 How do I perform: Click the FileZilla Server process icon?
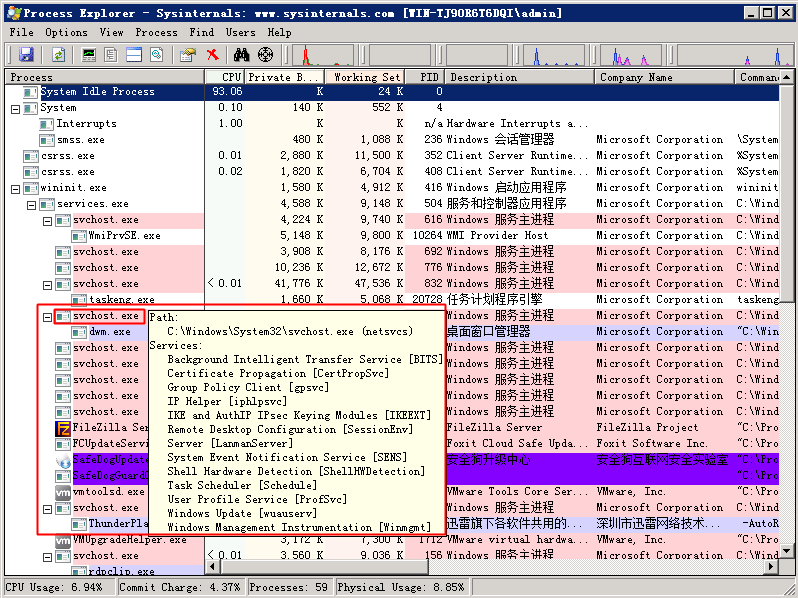[63, 428]
